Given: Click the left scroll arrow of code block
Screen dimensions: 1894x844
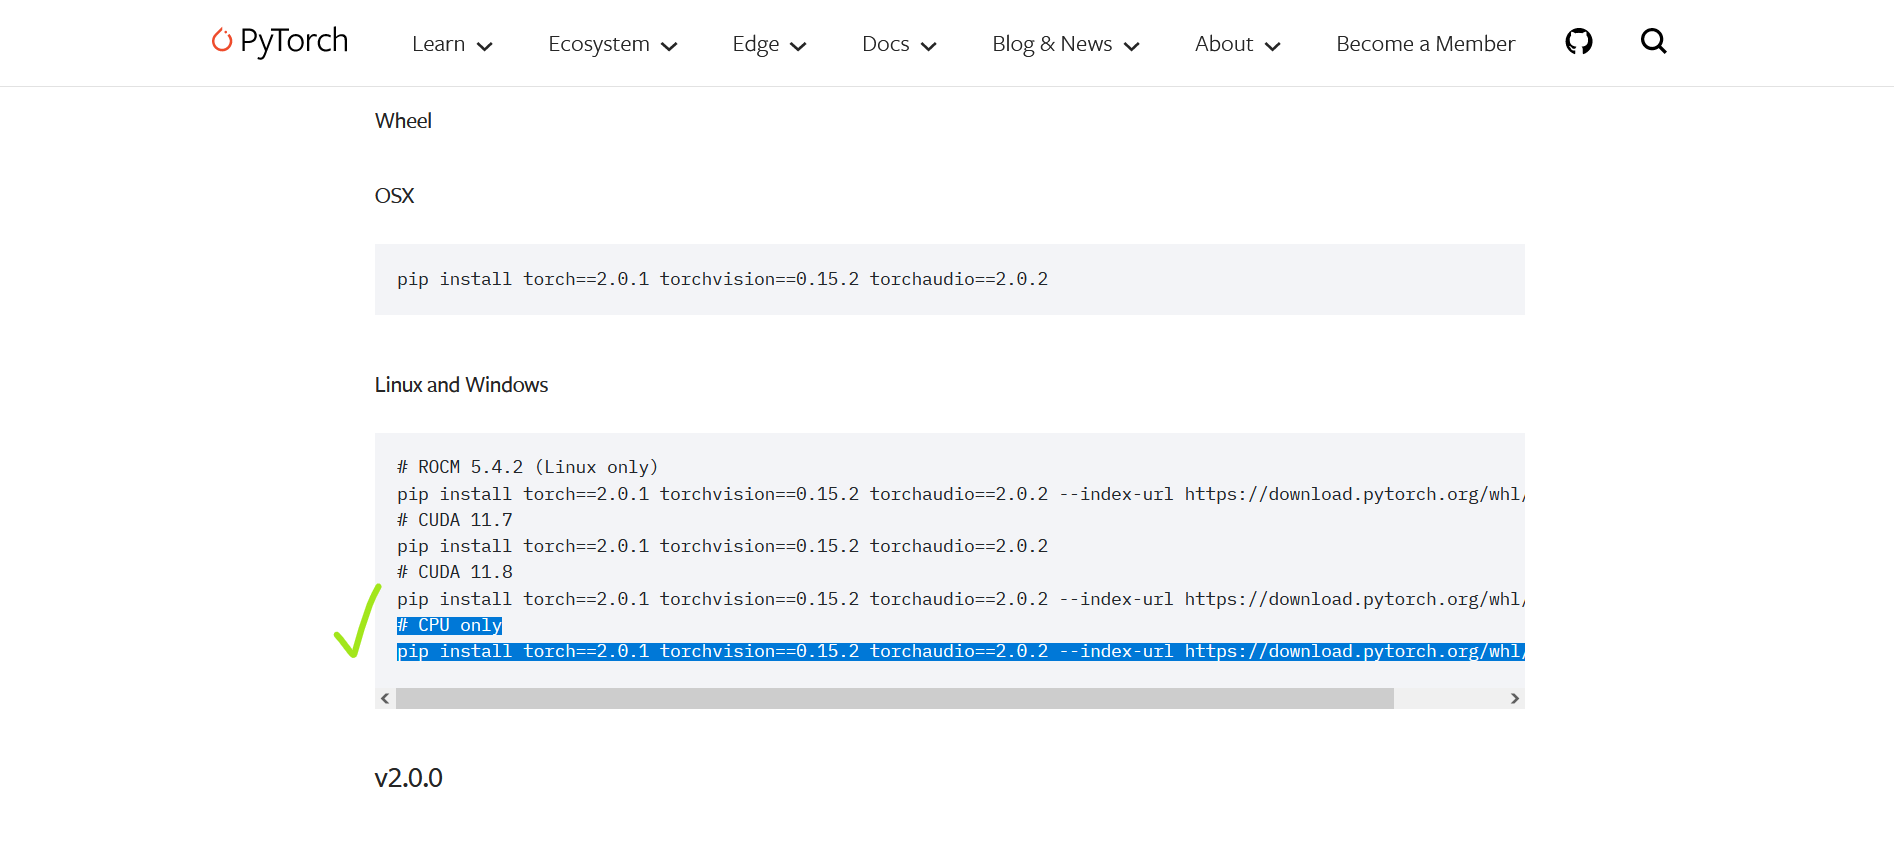Looking at the screenshot, I should (385, 699).
